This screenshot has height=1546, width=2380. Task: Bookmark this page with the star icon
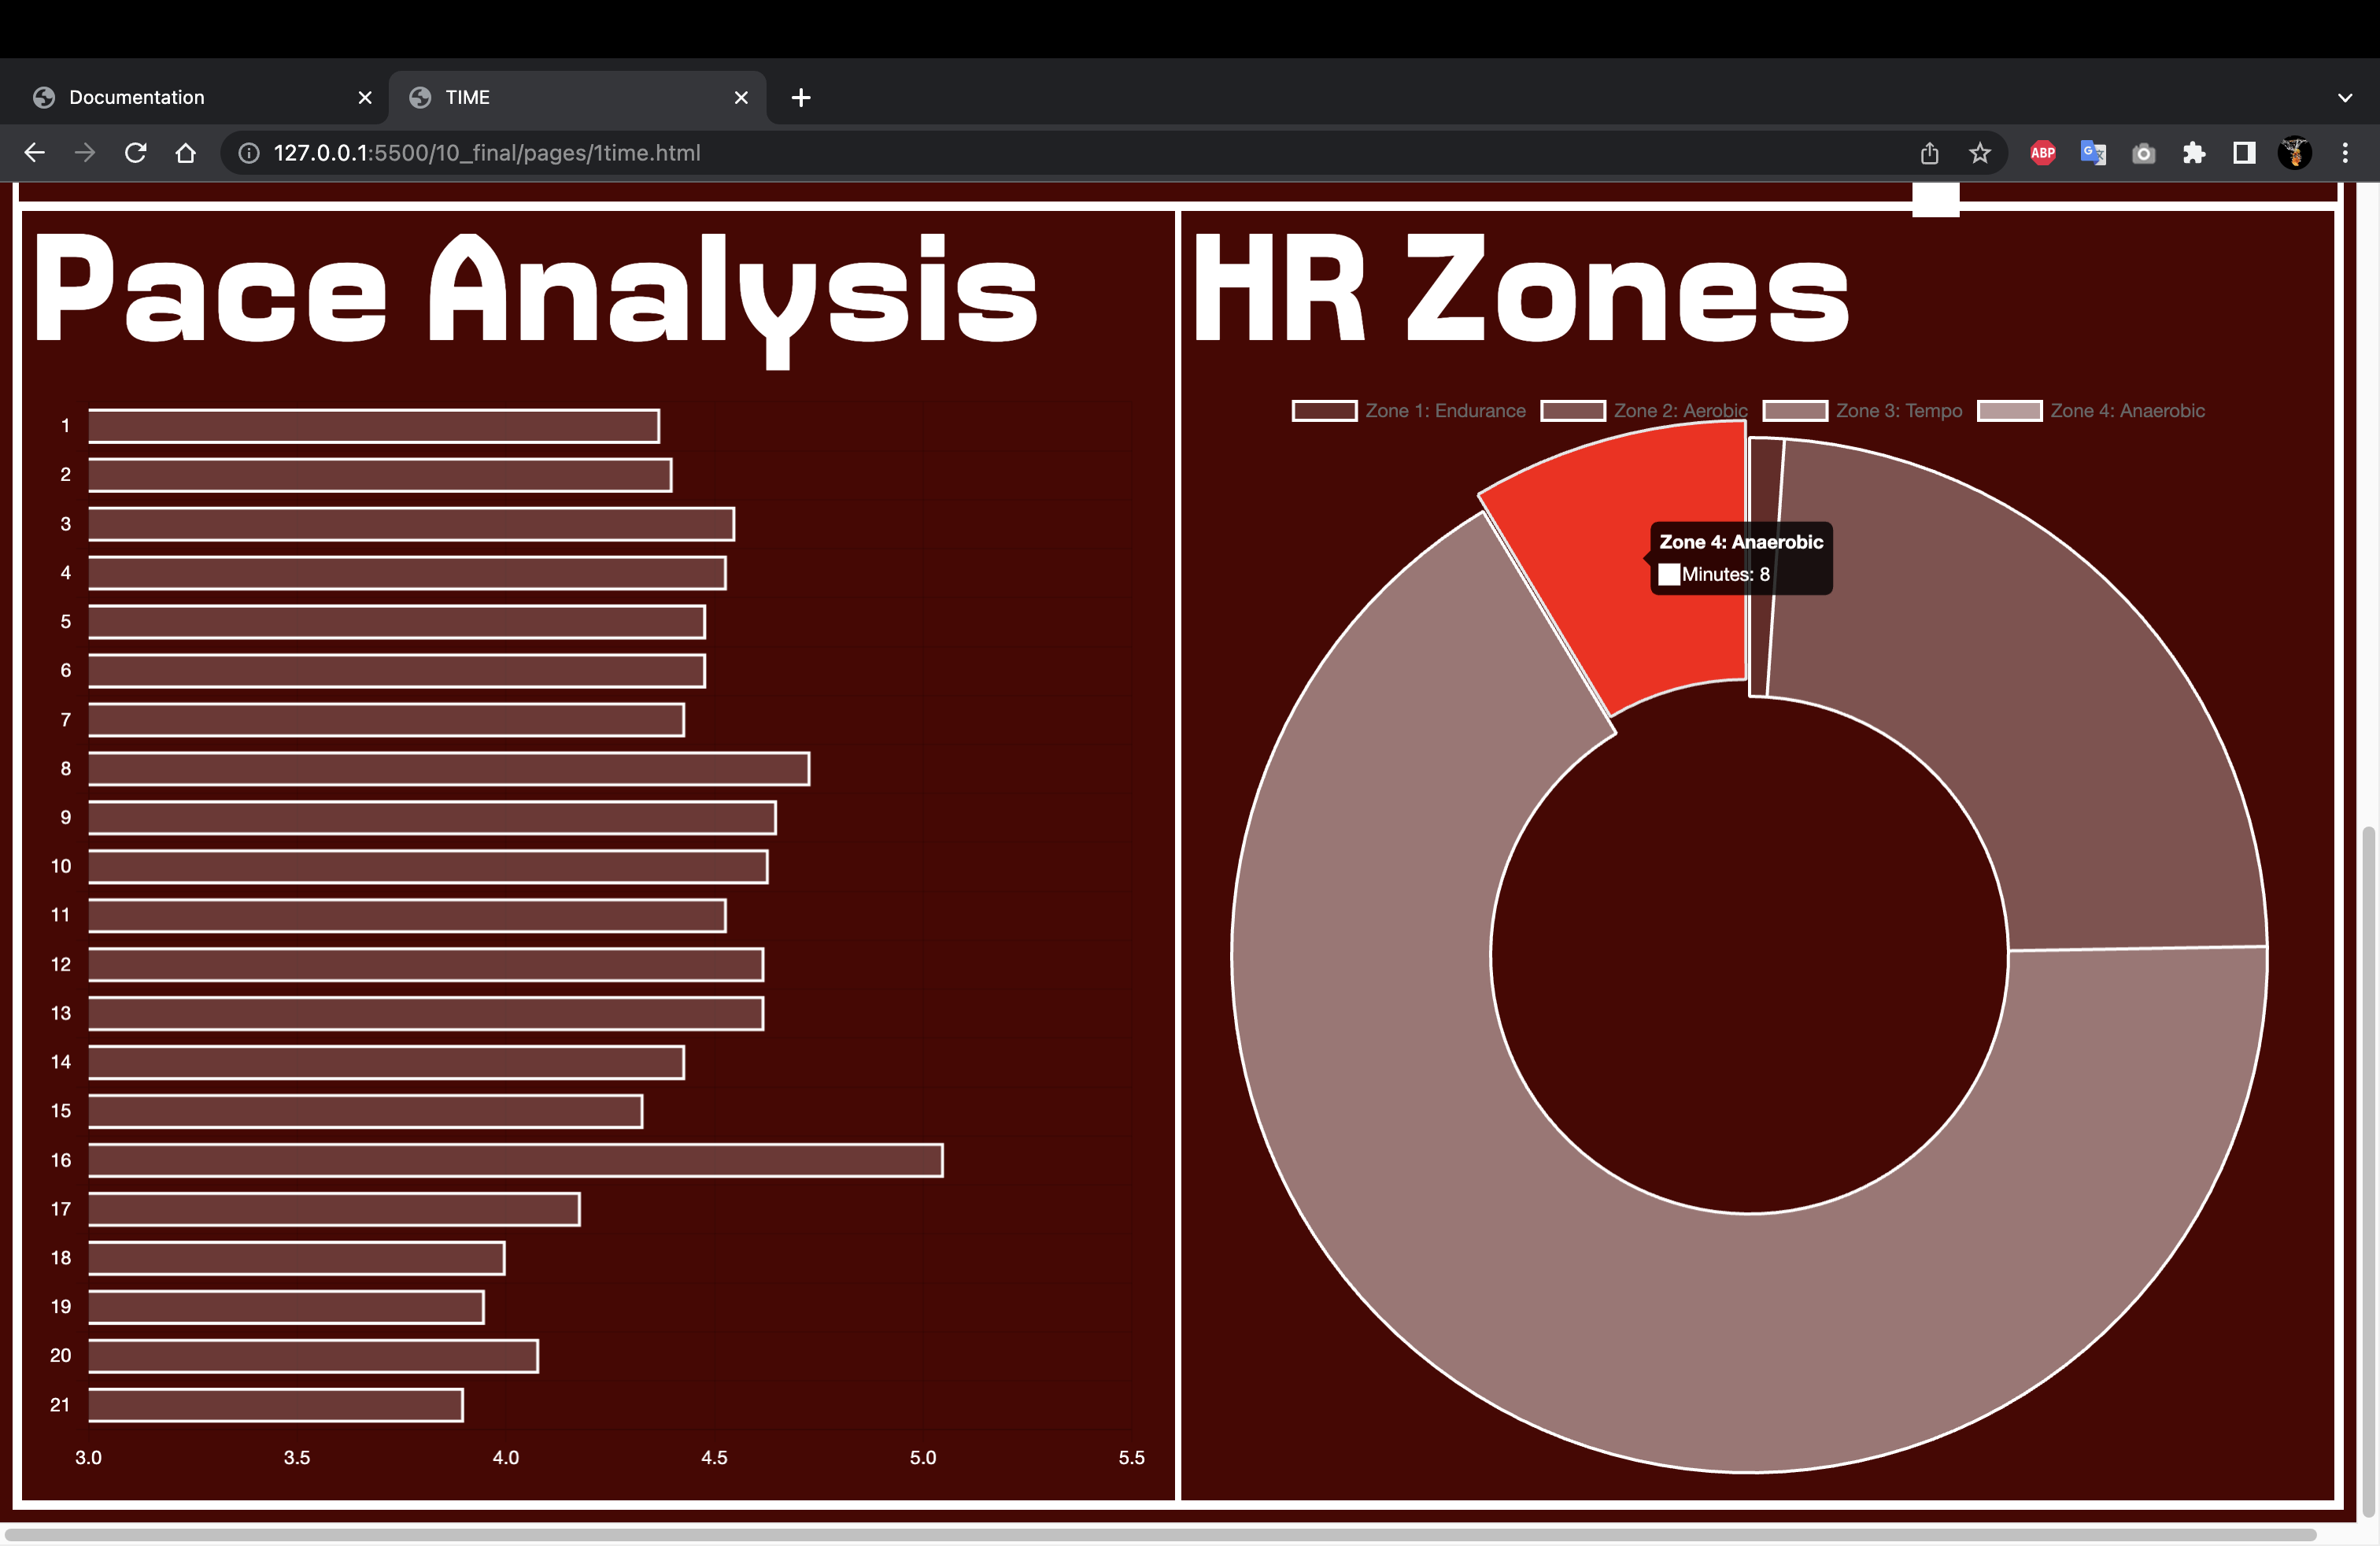(x=1980, y=153)
